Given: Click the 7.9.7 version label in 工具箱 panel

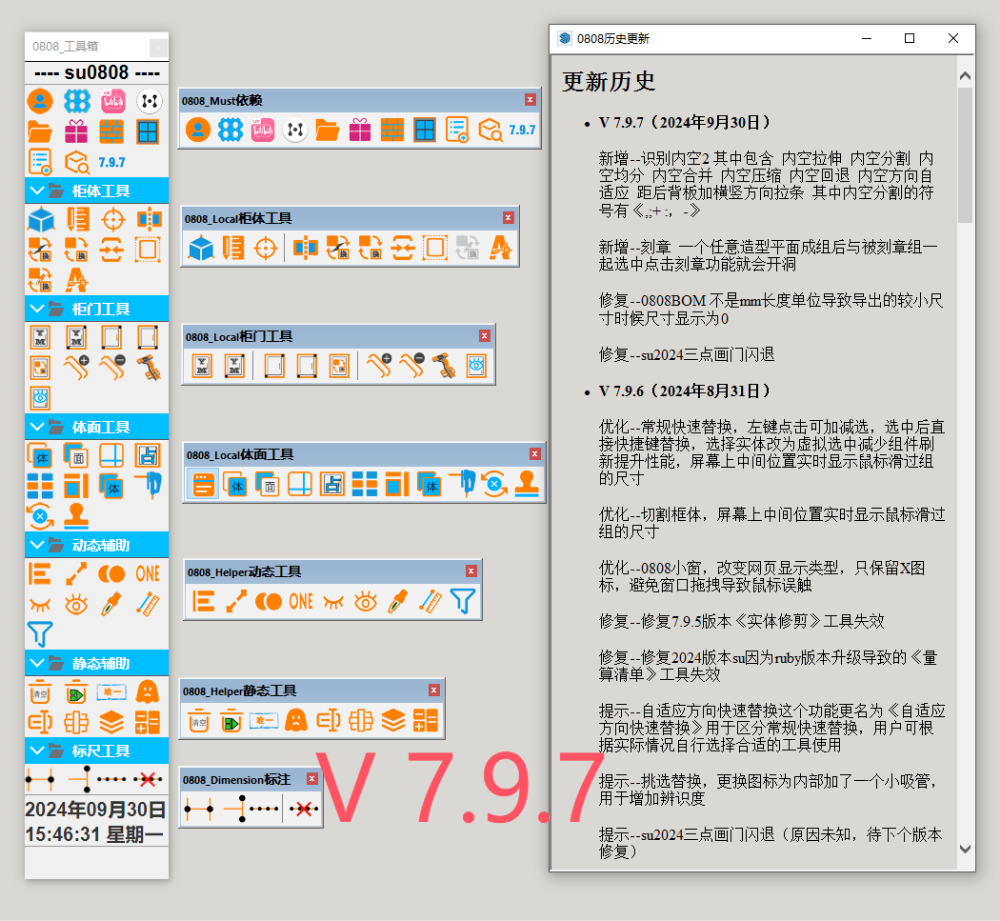Looking at the screenshot, I should 112,161.
